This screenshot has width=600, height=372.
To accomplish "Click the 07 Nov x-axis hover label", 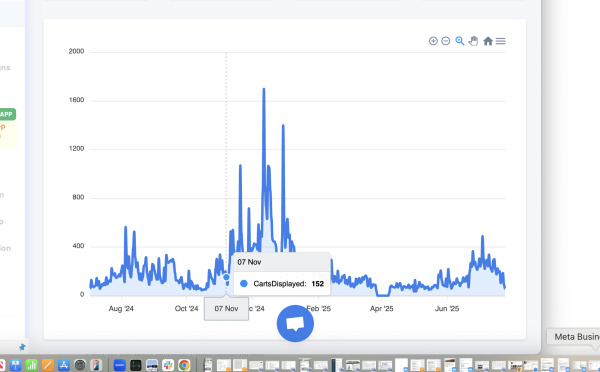I will (226, 308).
